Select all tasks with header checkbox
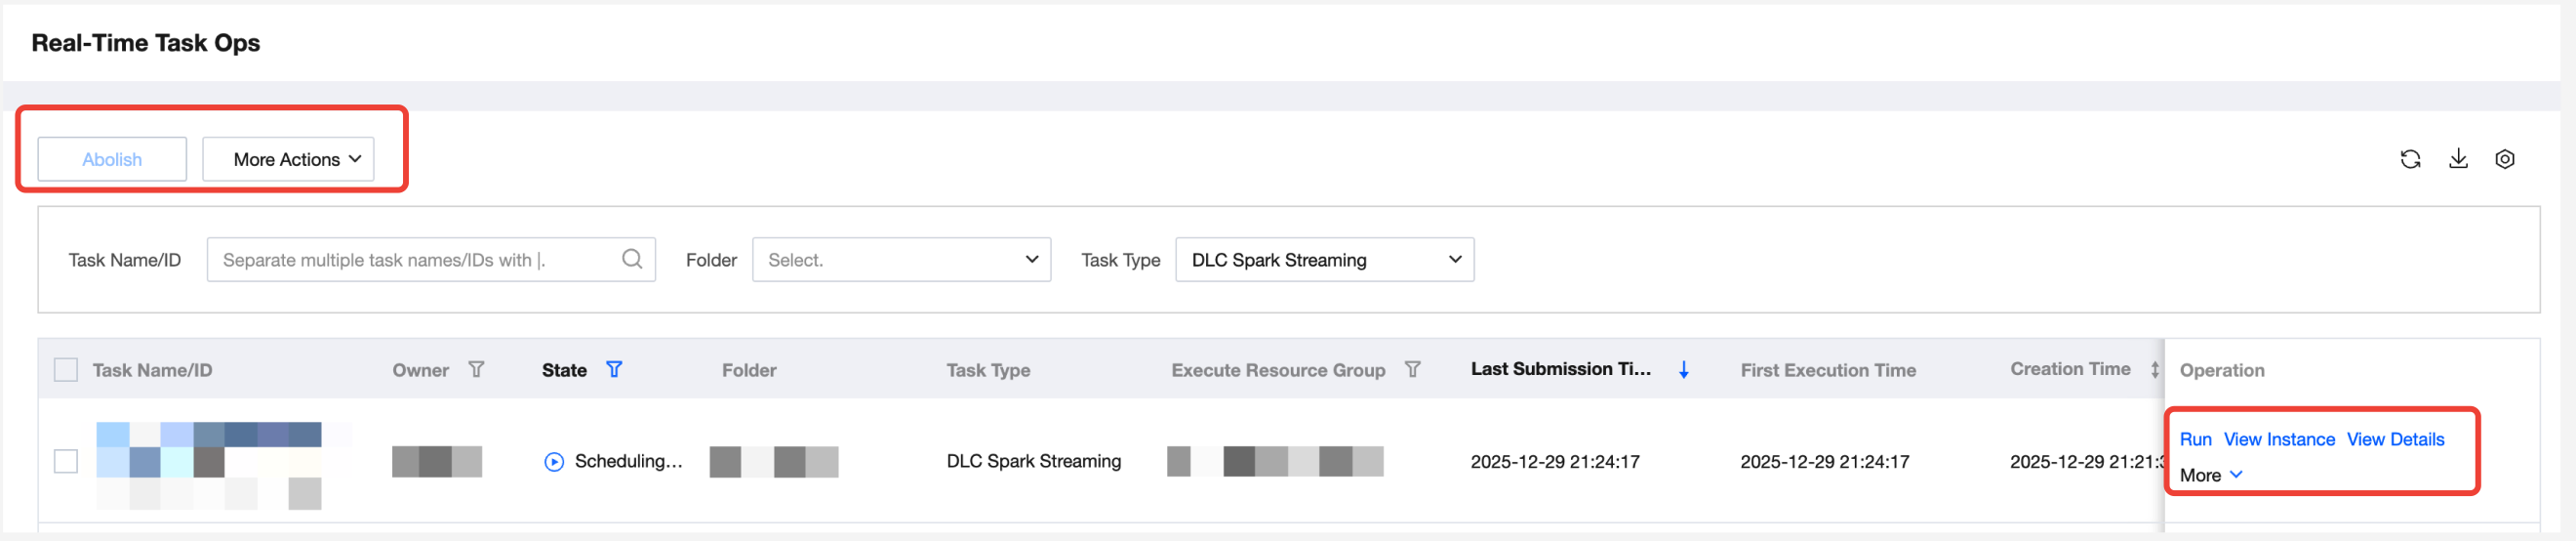Screen dimensions: 2576x541 coord(66,370)
